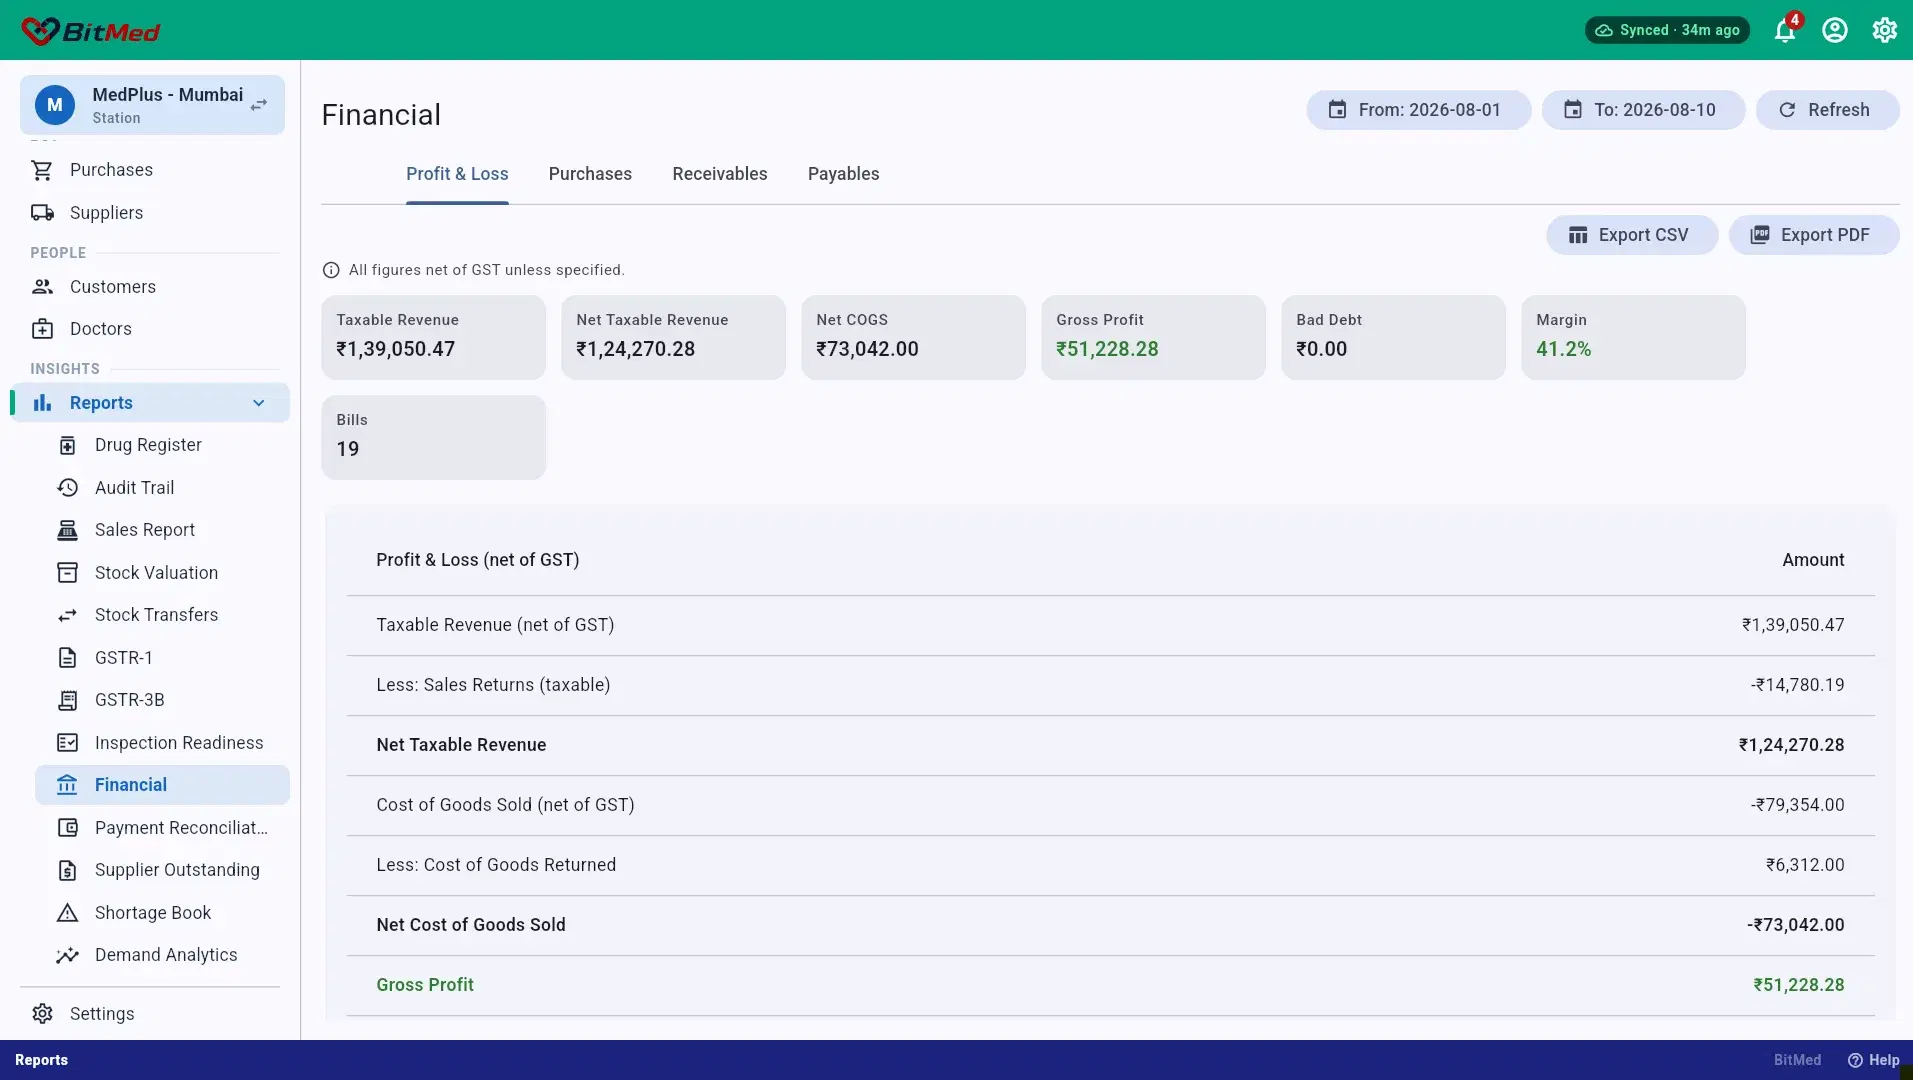Click the Net COGS summary card
The image size is (1913, 1080).
pyautogui.click(x=913, y=337)
